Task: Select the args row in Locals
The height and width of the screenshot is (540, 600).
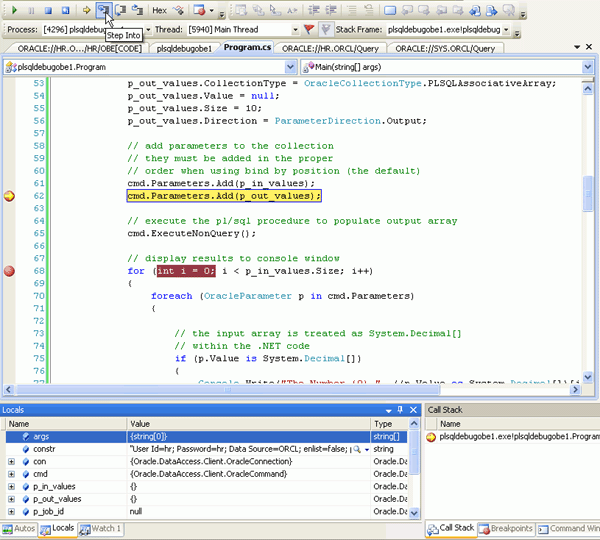Action: pyautogui.click(x=40, y=437)
